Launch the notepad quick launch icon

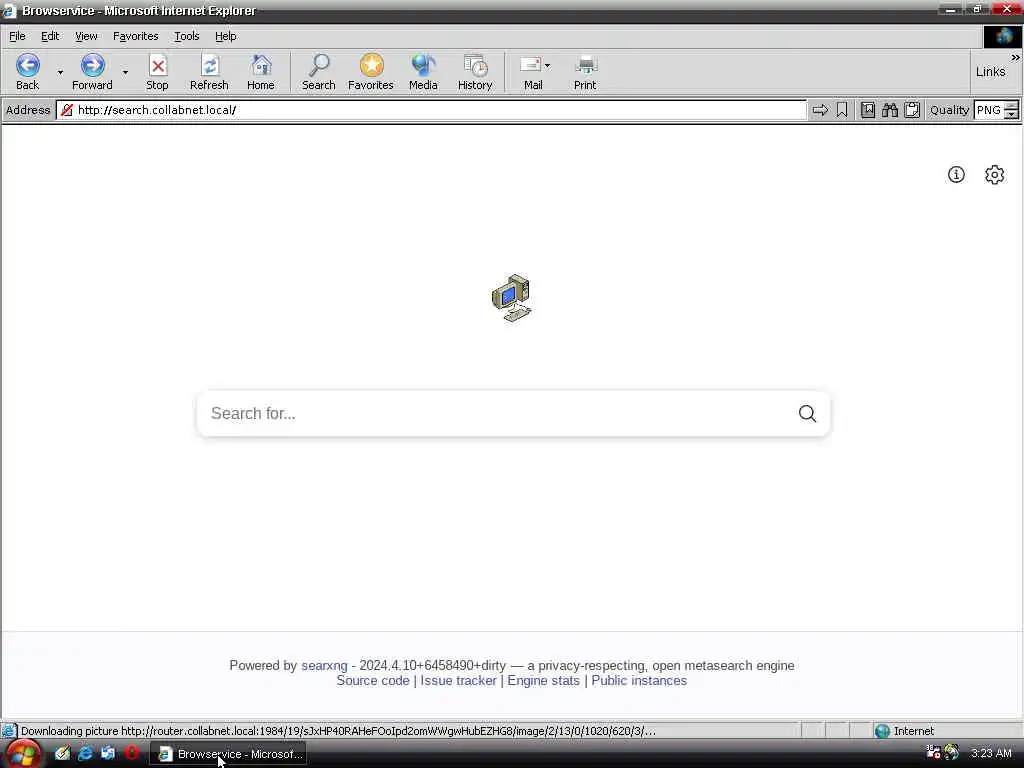tap(62, 754)
